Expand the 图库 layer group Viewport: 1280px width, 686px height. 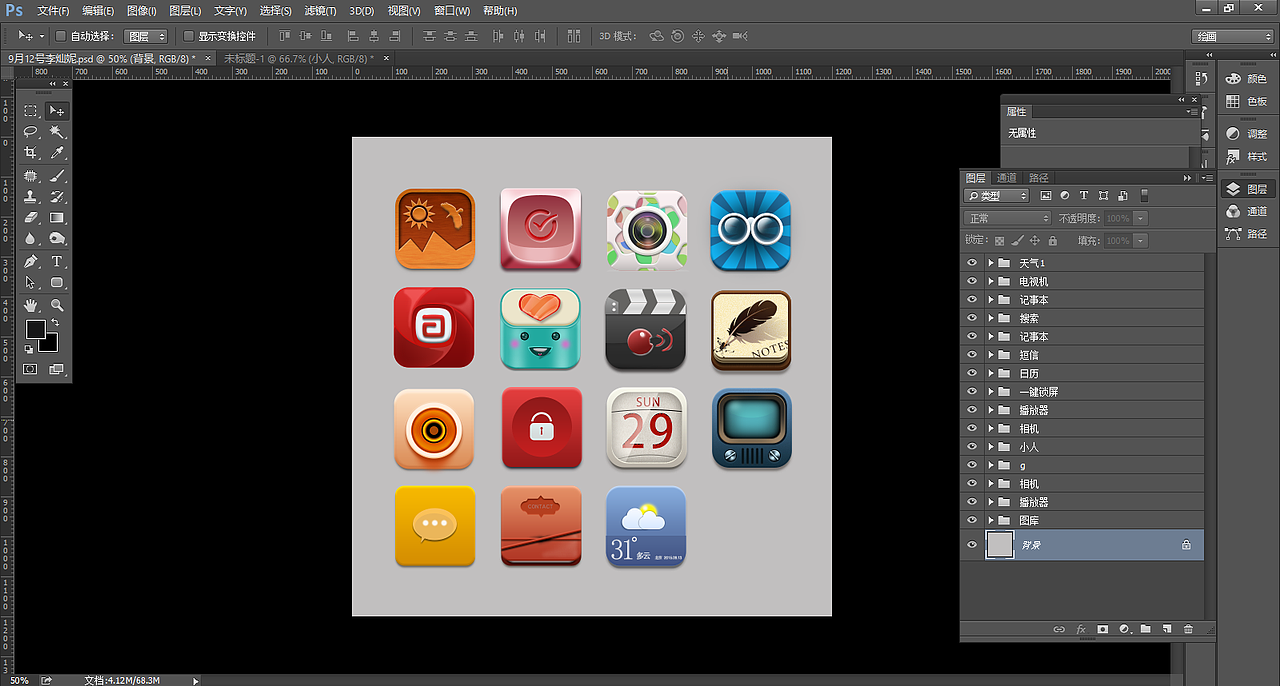[991, 521]
